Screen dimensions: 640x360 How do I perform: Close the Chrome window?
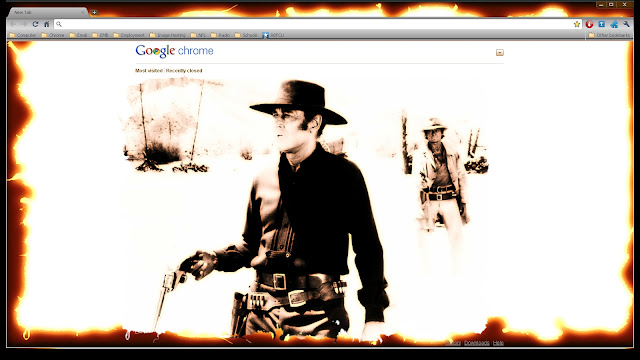click(x=624, y=5)
